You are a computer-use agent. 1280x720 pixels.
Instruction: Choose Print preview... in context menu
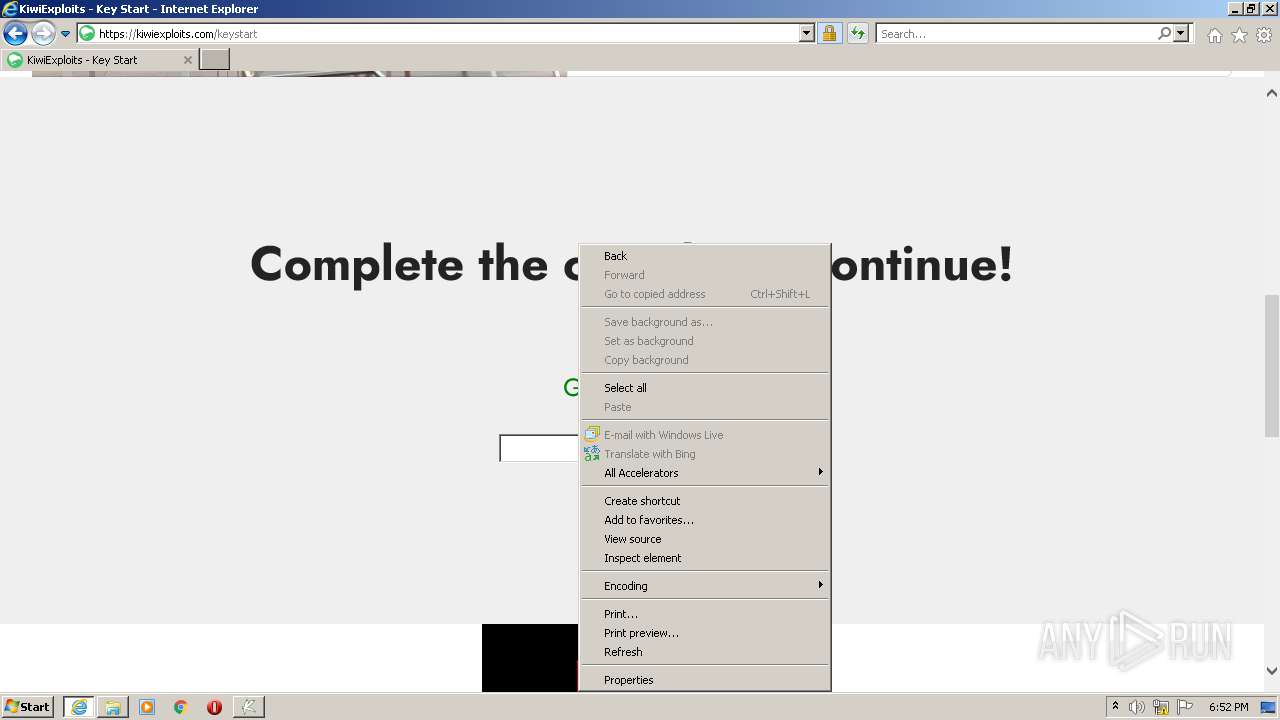point(705,633)
